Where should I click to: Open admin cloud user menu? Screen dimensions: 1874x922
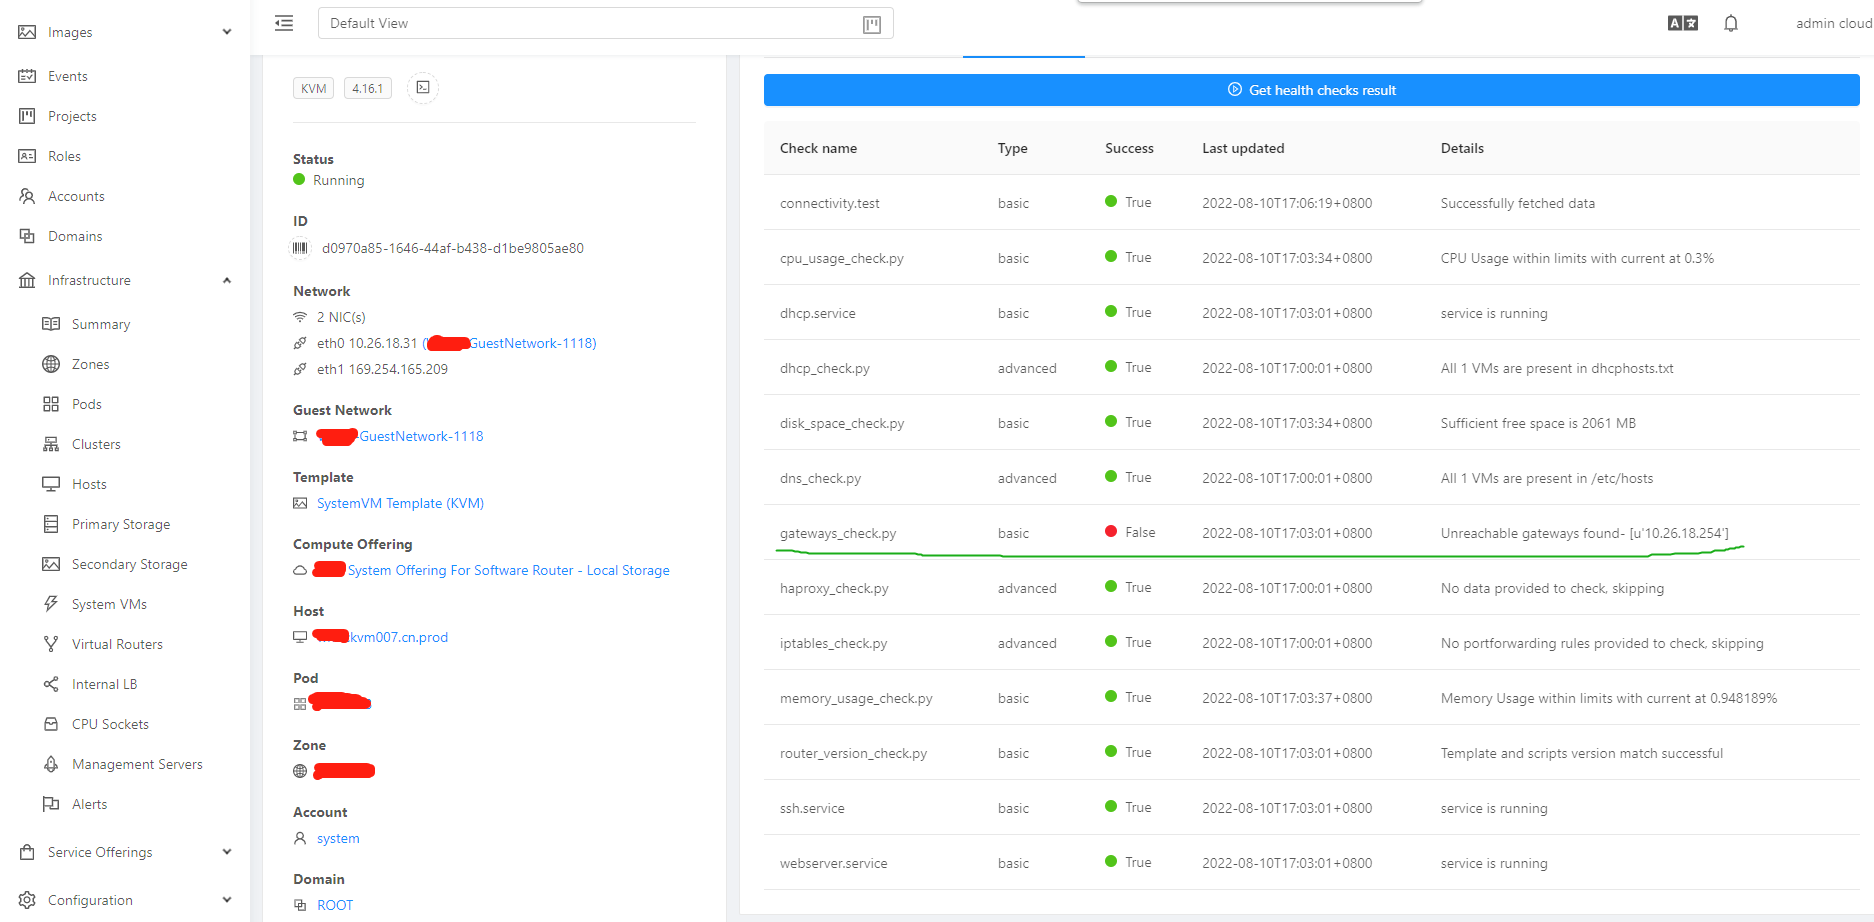coord(1833,23)
